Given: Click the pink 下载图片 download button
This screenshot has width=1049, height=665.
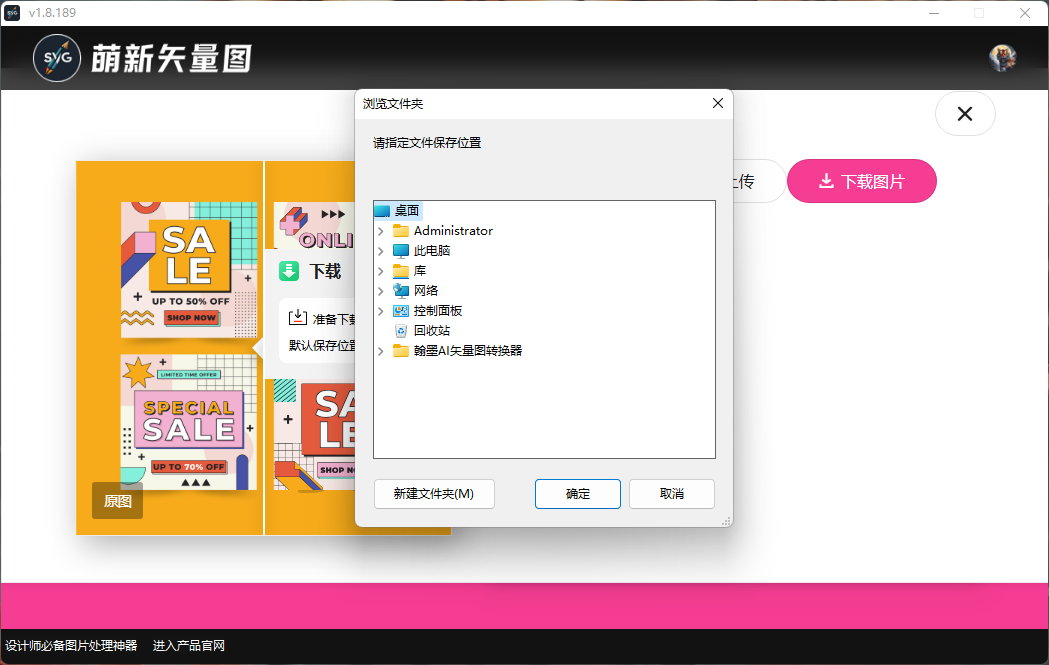Looking at the screenshot, I should tap(861, 181).
